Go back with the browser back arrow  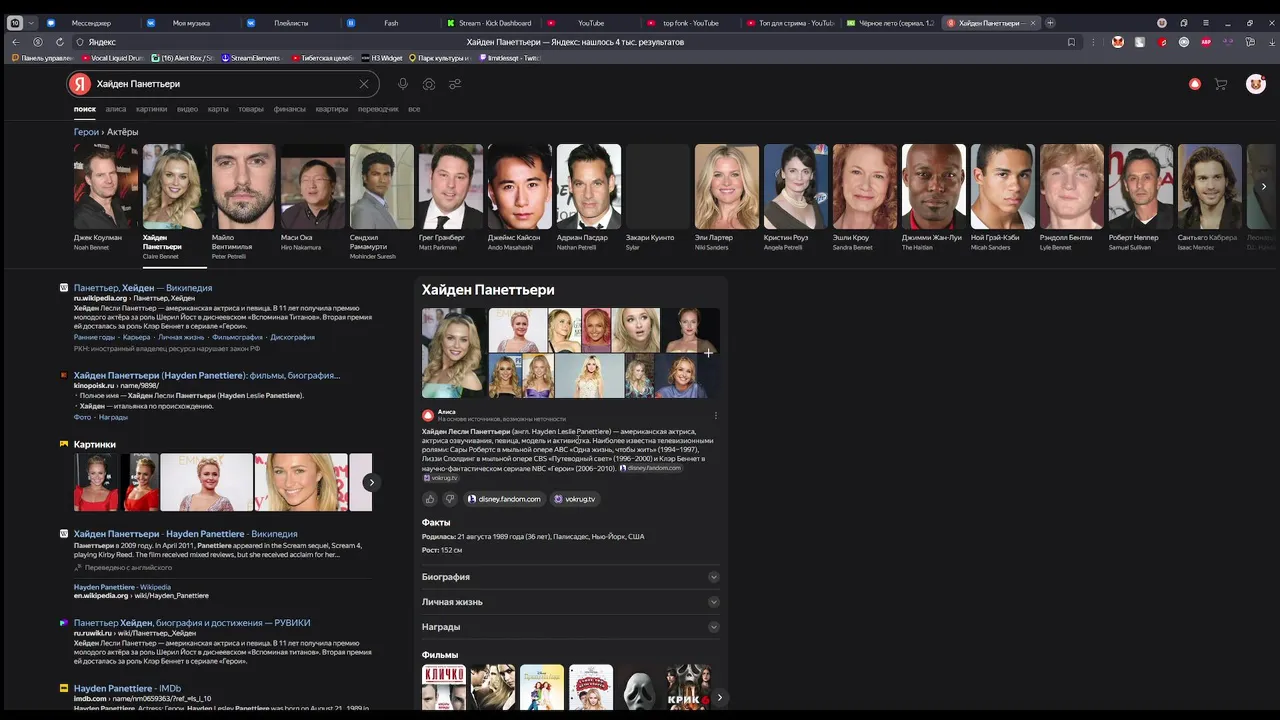click(15, 42)
